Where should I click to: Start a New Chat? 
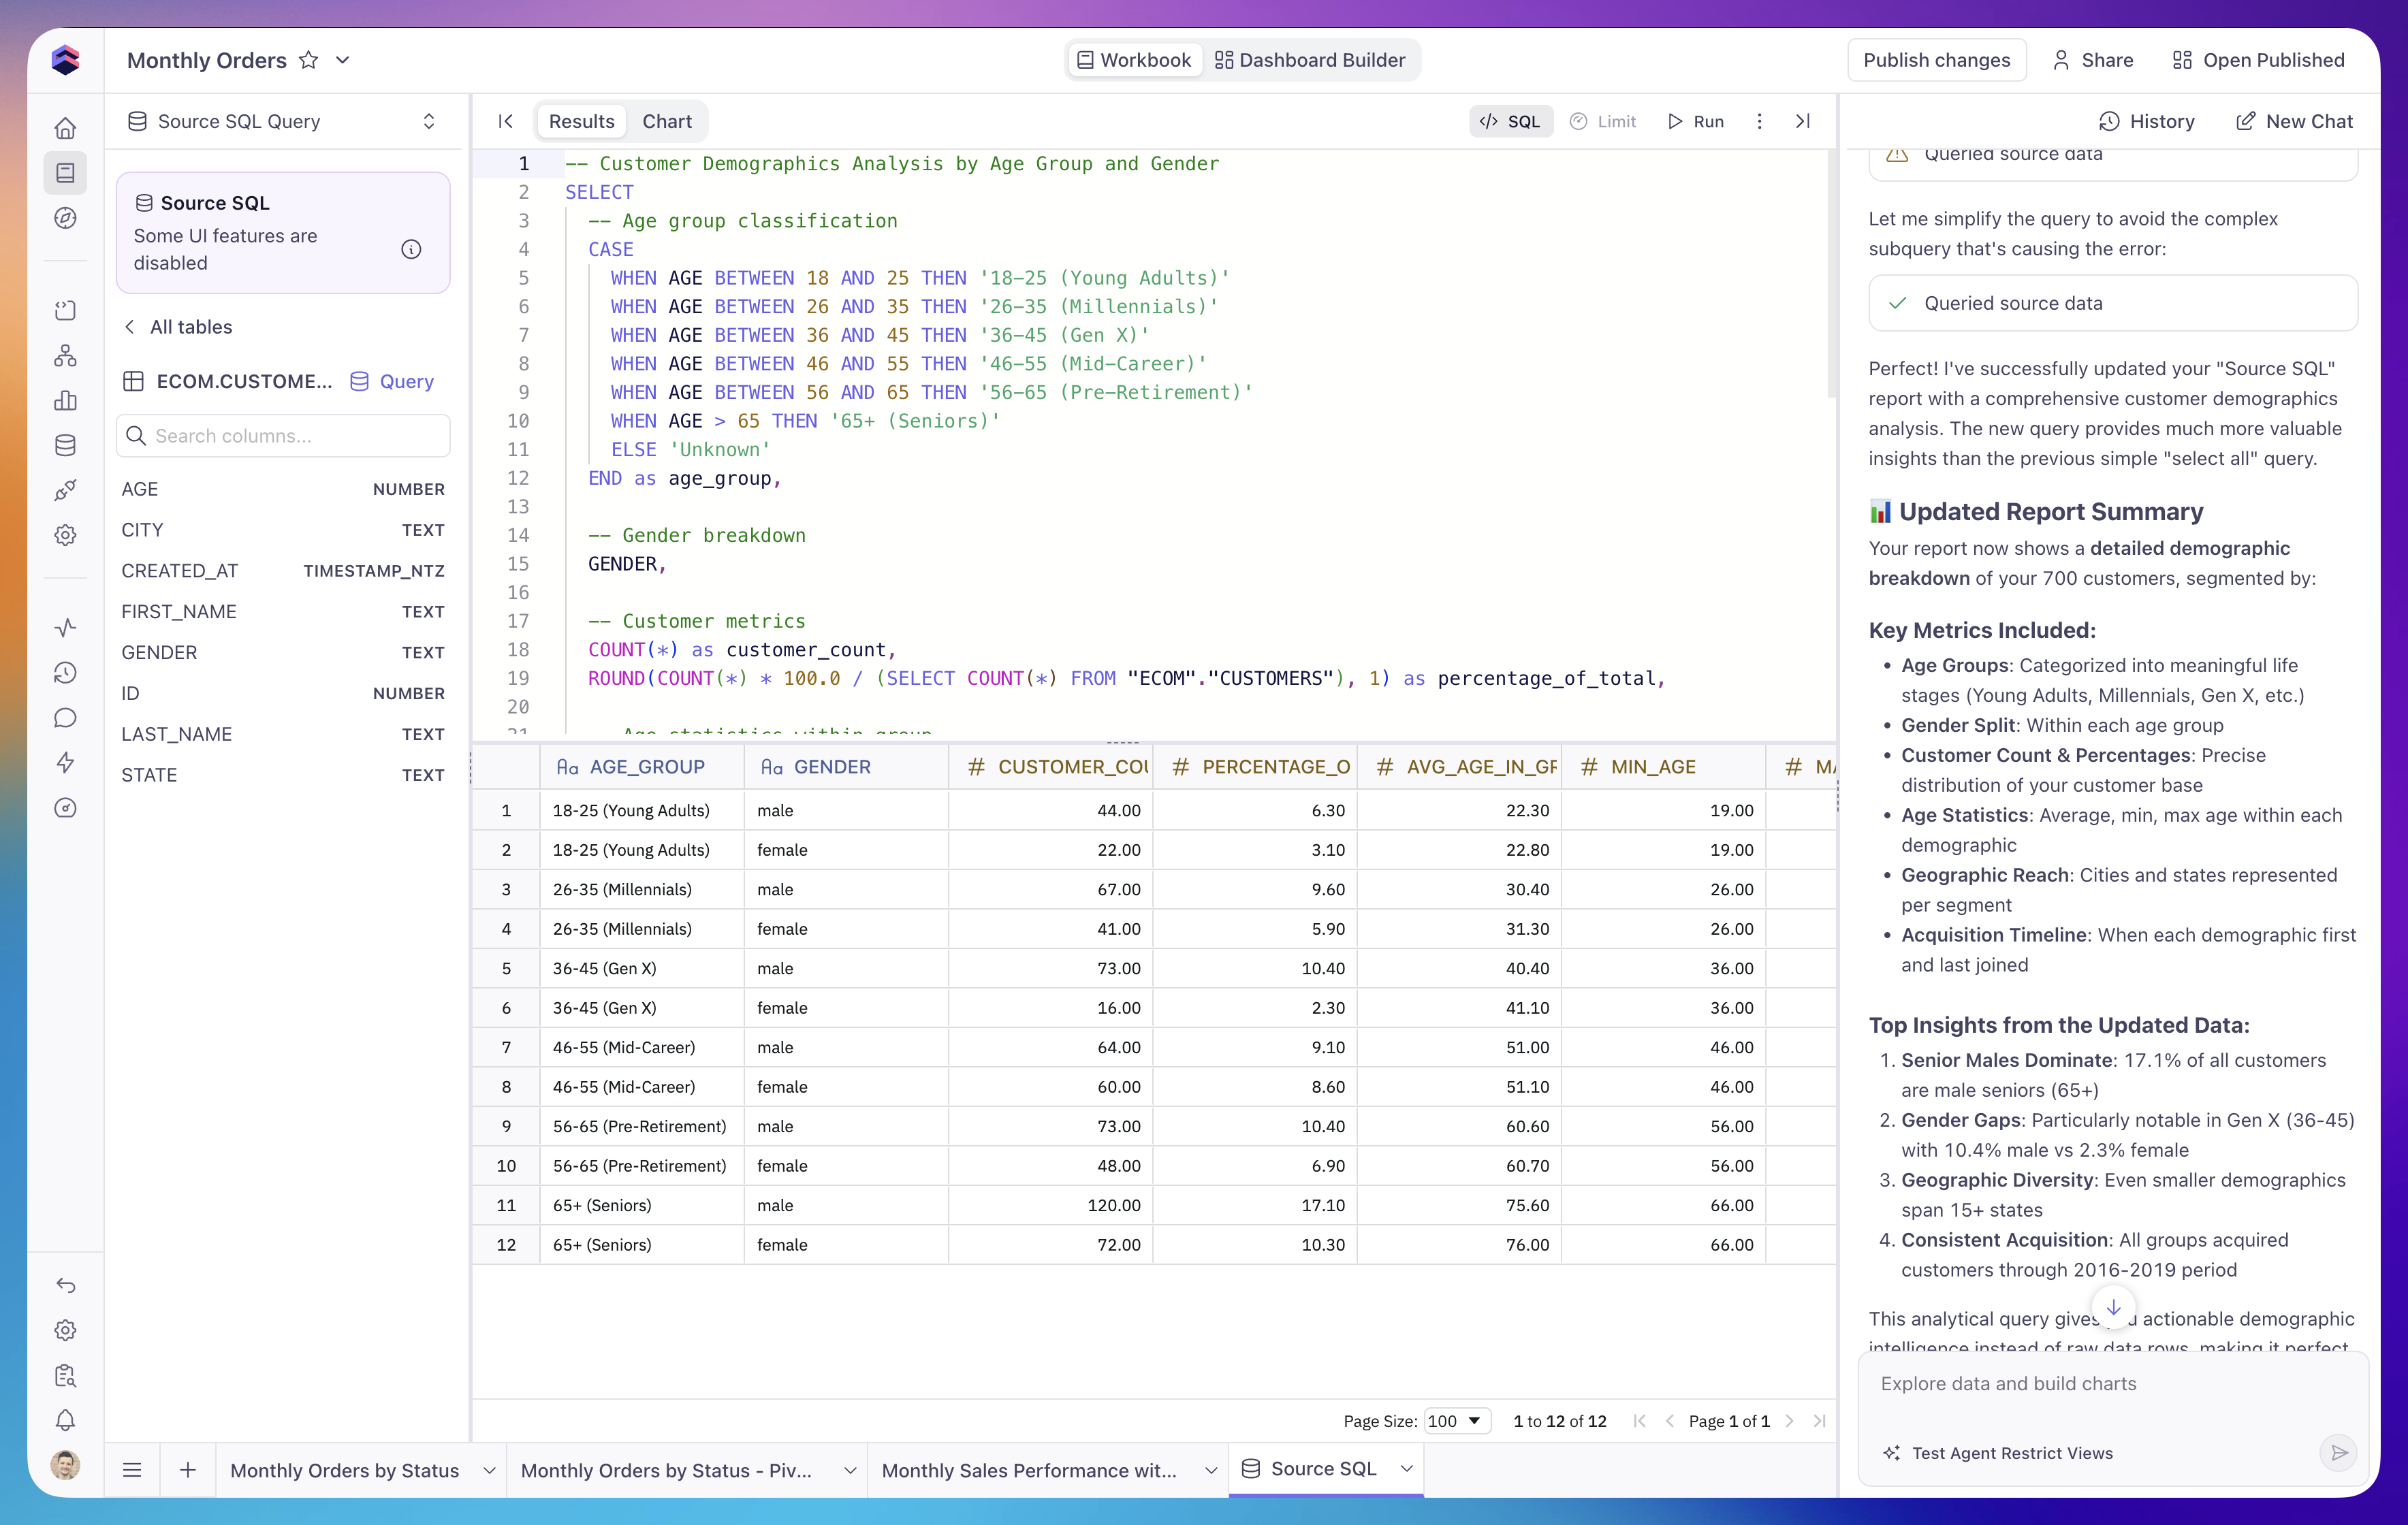click(x=2294, y=121)
